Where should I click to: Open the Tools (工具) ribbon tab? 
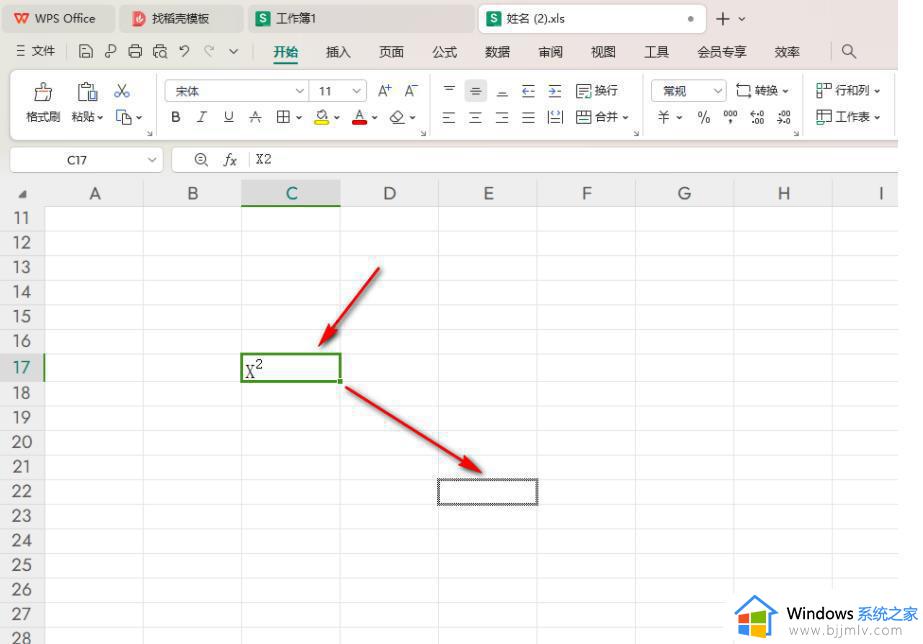pyautogui.click(x=656, y=52)
